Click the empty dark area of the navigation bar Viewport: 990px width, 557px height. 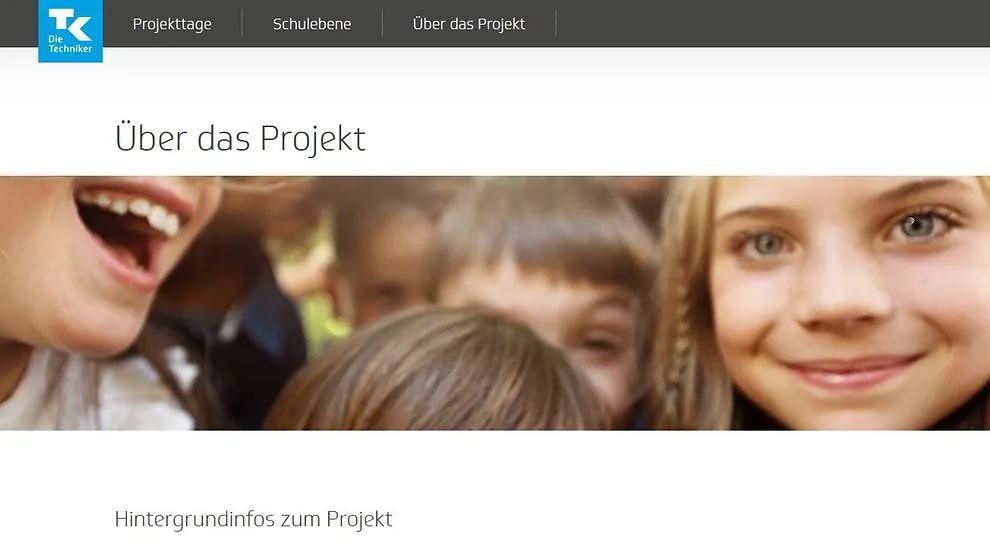(770, 23)
